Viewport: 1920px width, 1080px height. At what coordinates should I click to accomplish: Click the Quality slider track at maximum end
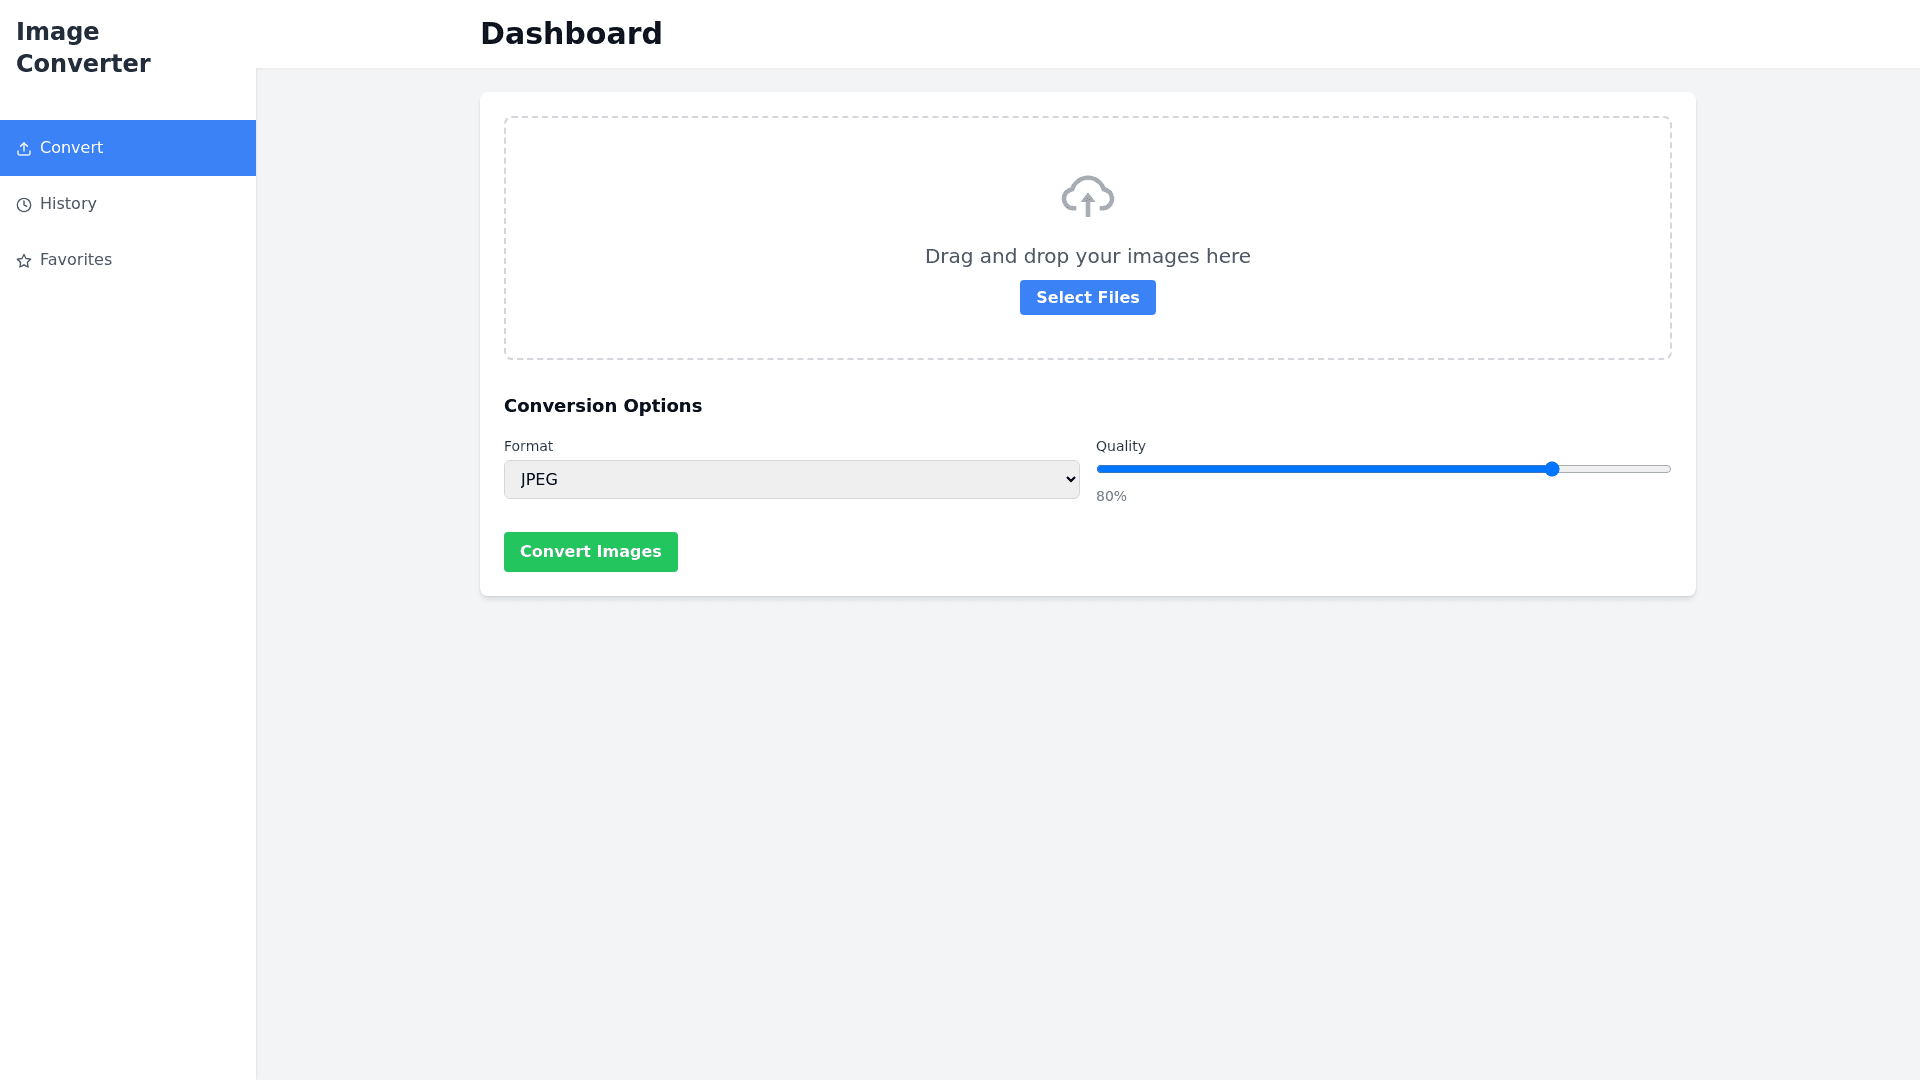(x=1664, y=469)
